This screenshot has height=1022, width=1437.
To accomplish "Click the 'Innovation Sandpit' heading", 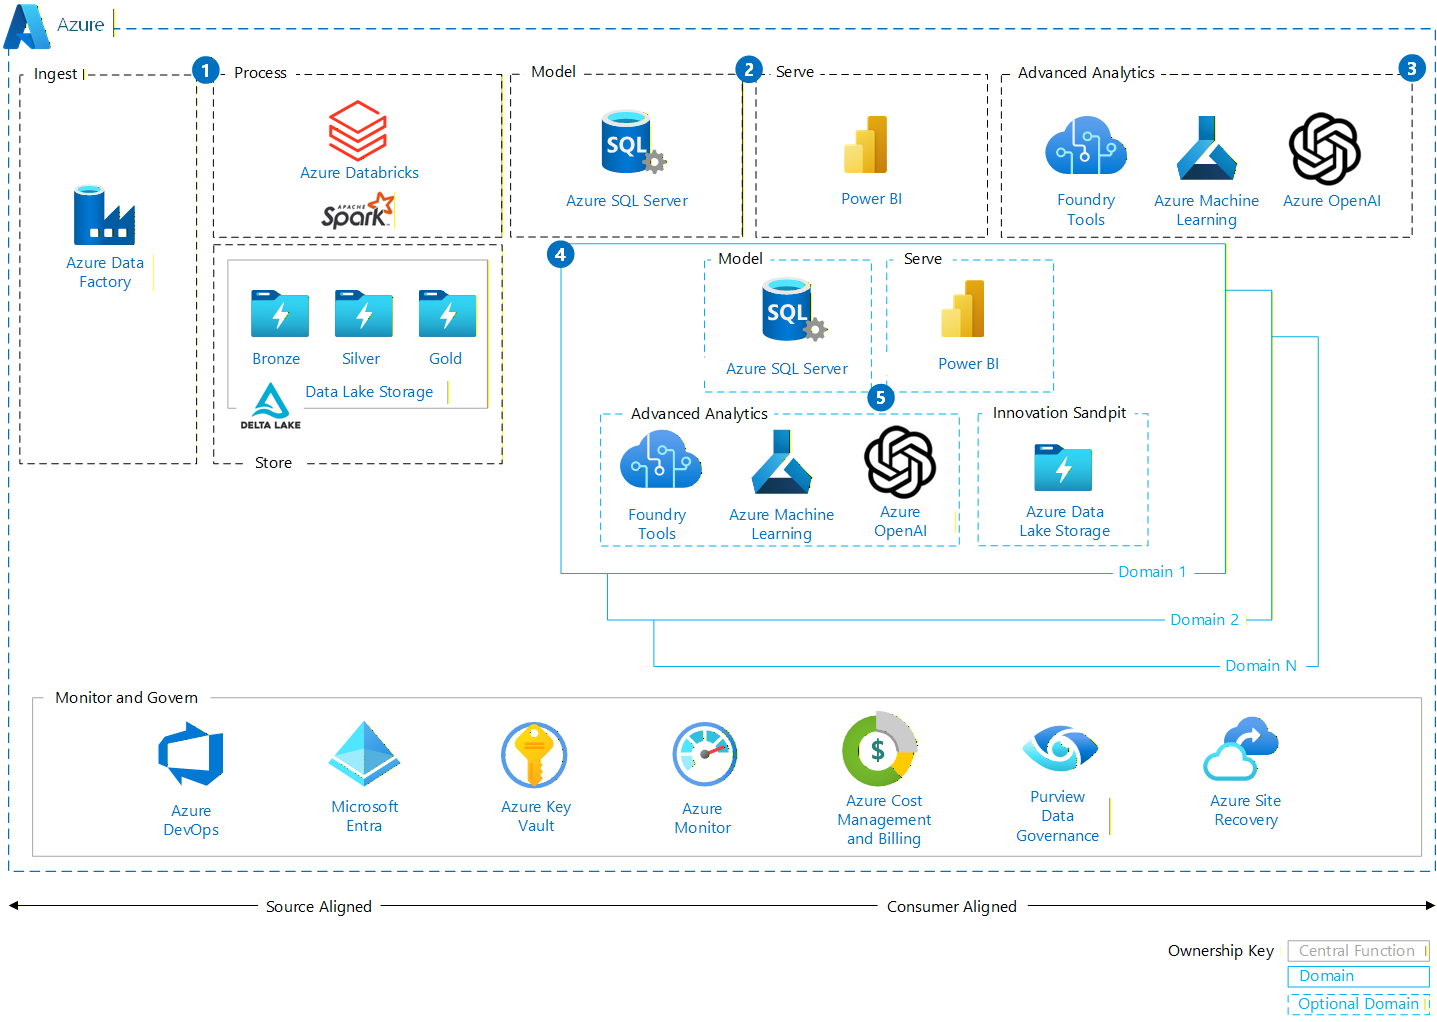I will 1059,413.
